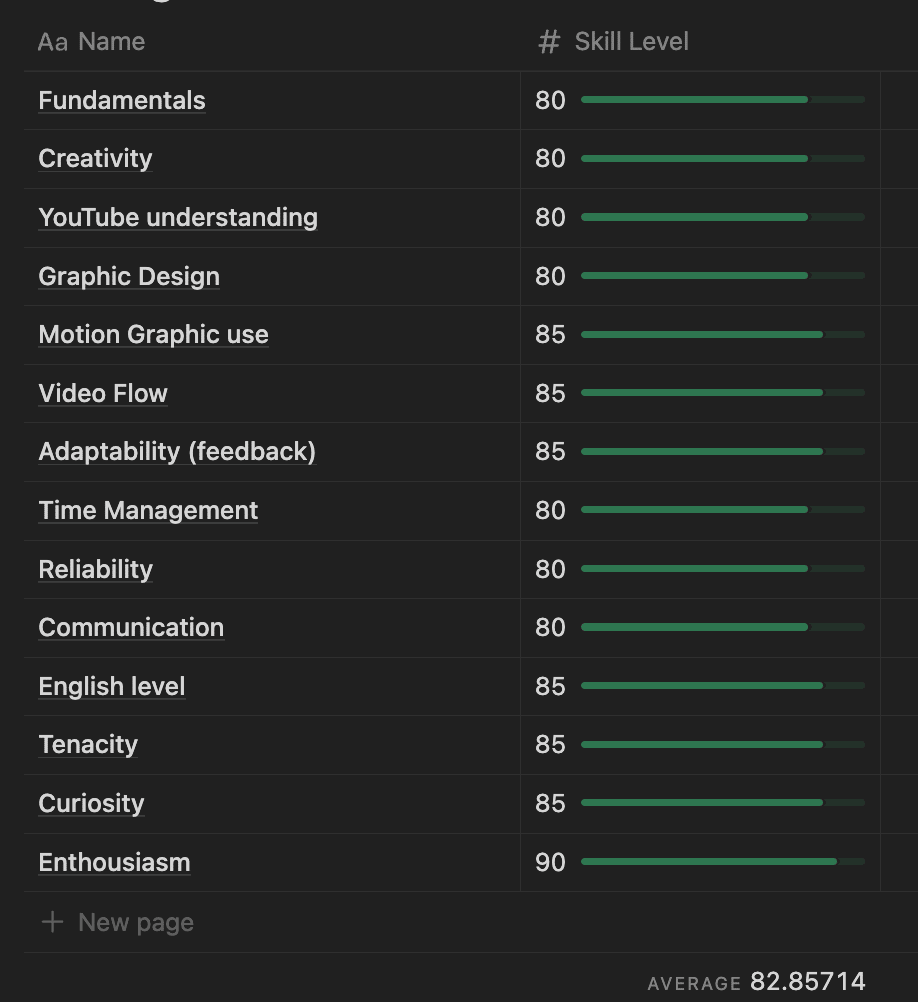The width and height of the screenshot is (918, 1002).
Task: Open the Creativity page
Action: point(95,158)
